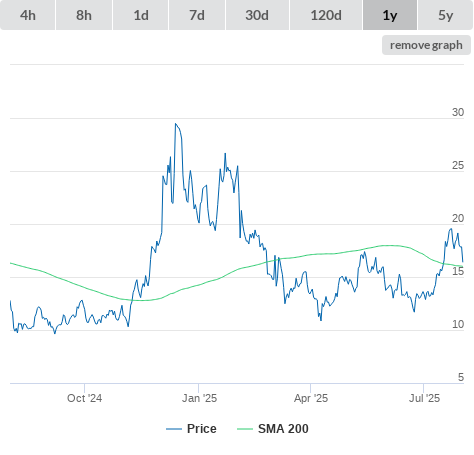The image size is (474, 455).
Task: Click the remove graph button
Action: coord(426,45)
